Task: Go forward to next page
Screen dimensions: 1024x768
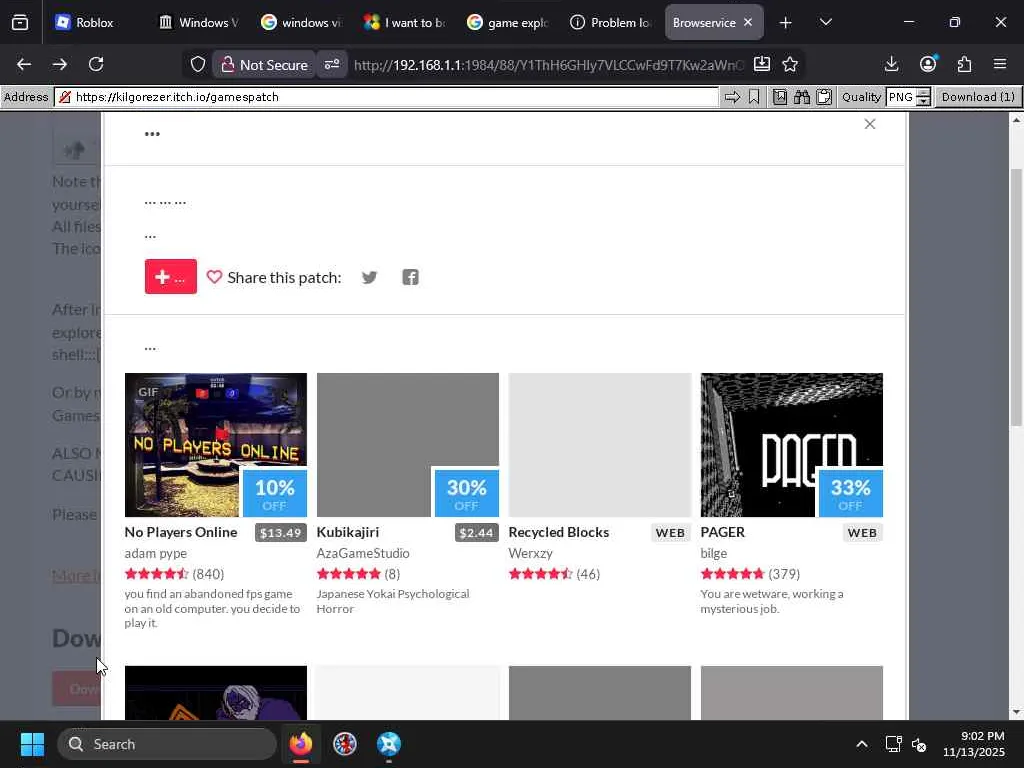Action: click(x=60, y=64)
